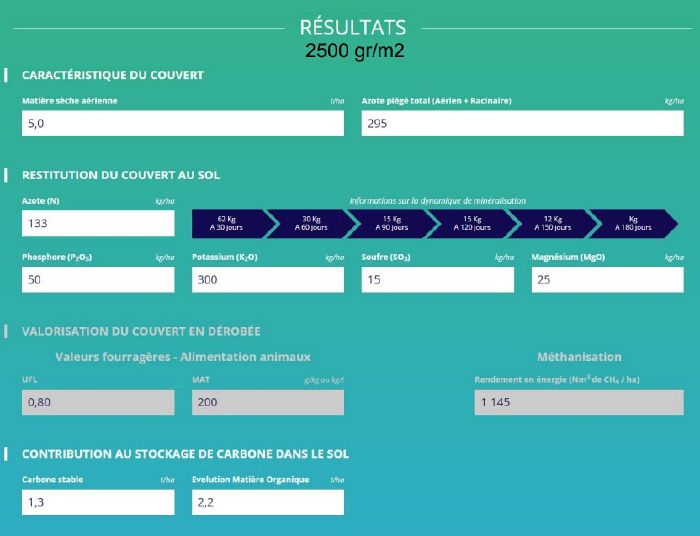Click the Potassium (K2O) field showing 300
This screenshot has width=700, height=536.
pyautogui.click(x=268, y=280)
